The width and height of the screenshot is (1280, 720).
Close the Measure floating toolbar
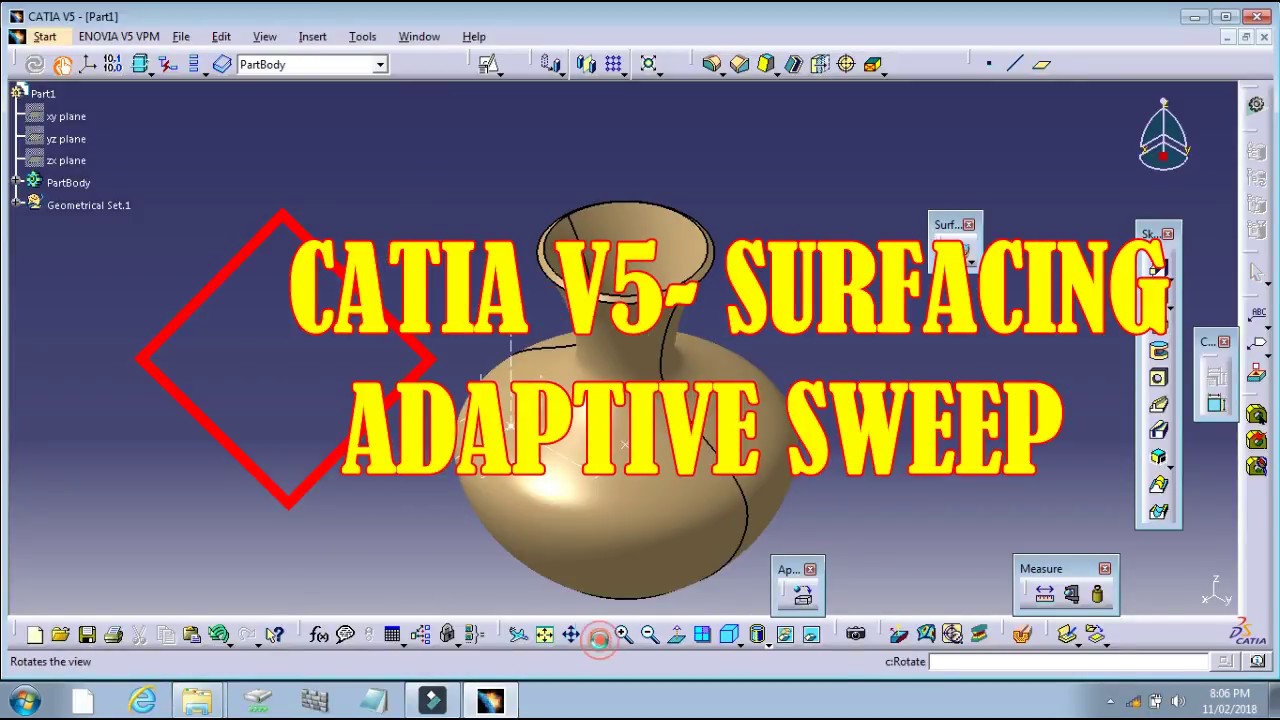1105,569
